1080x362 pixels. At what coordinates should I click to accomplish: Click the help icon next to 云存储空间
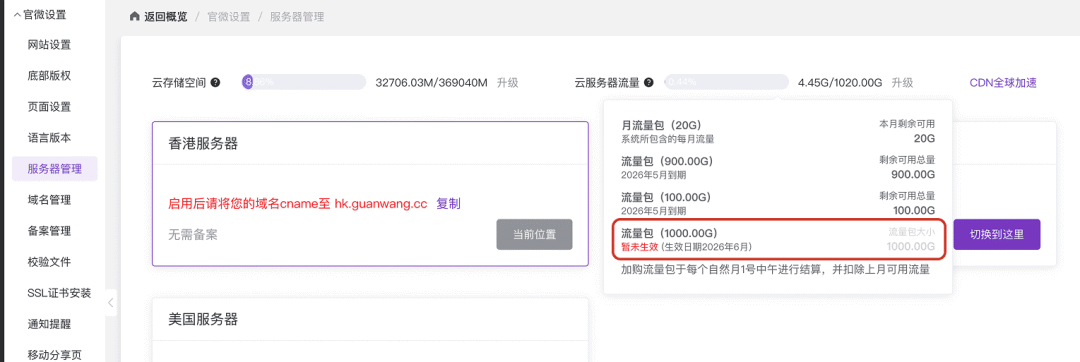[216, 83]
